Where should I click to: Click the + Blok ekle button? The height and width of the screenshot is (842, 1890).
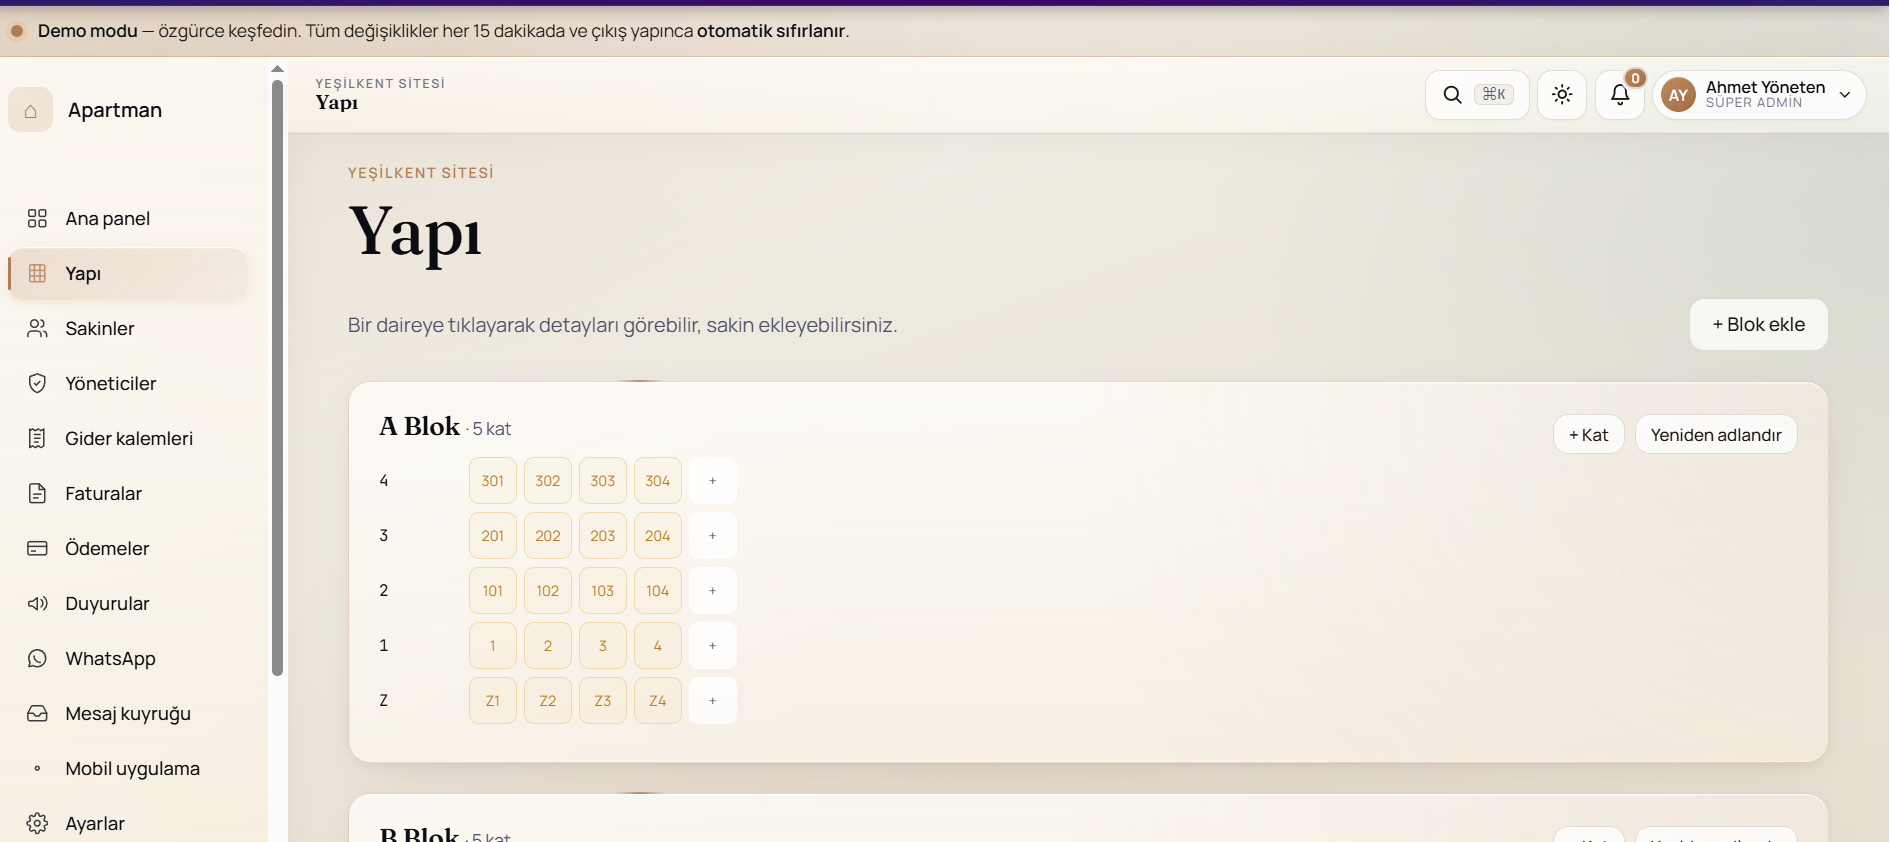(x=1758, y=324)
